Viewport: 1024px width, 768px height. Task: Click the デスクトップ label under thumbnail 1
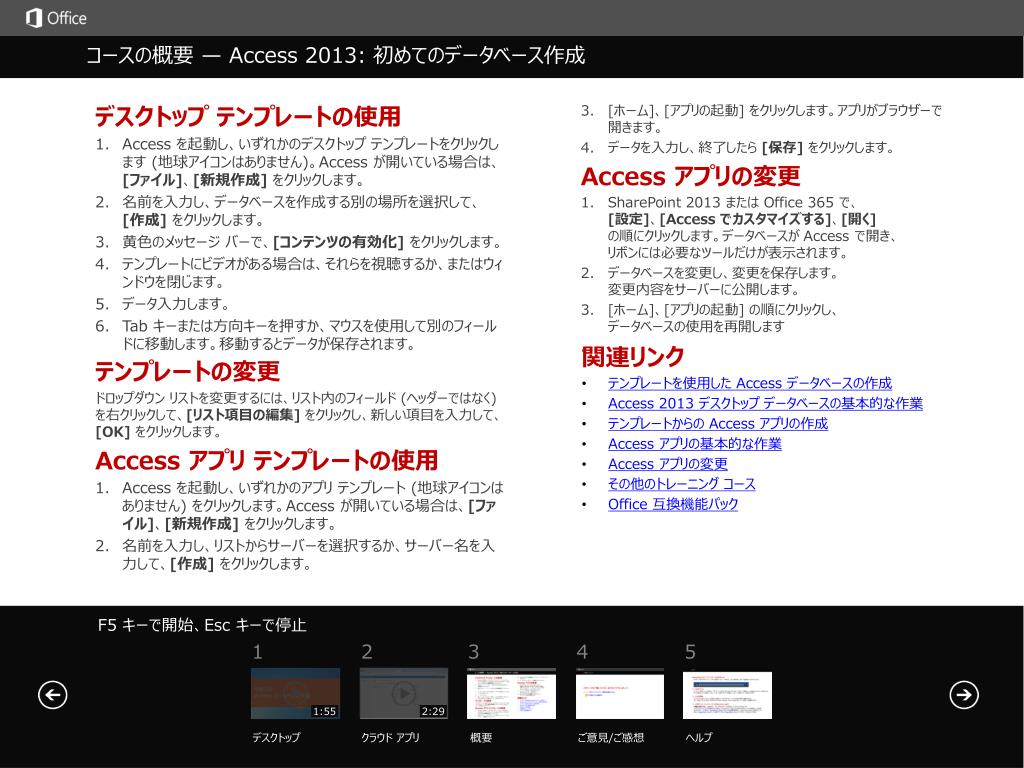(x=276, y=737)
